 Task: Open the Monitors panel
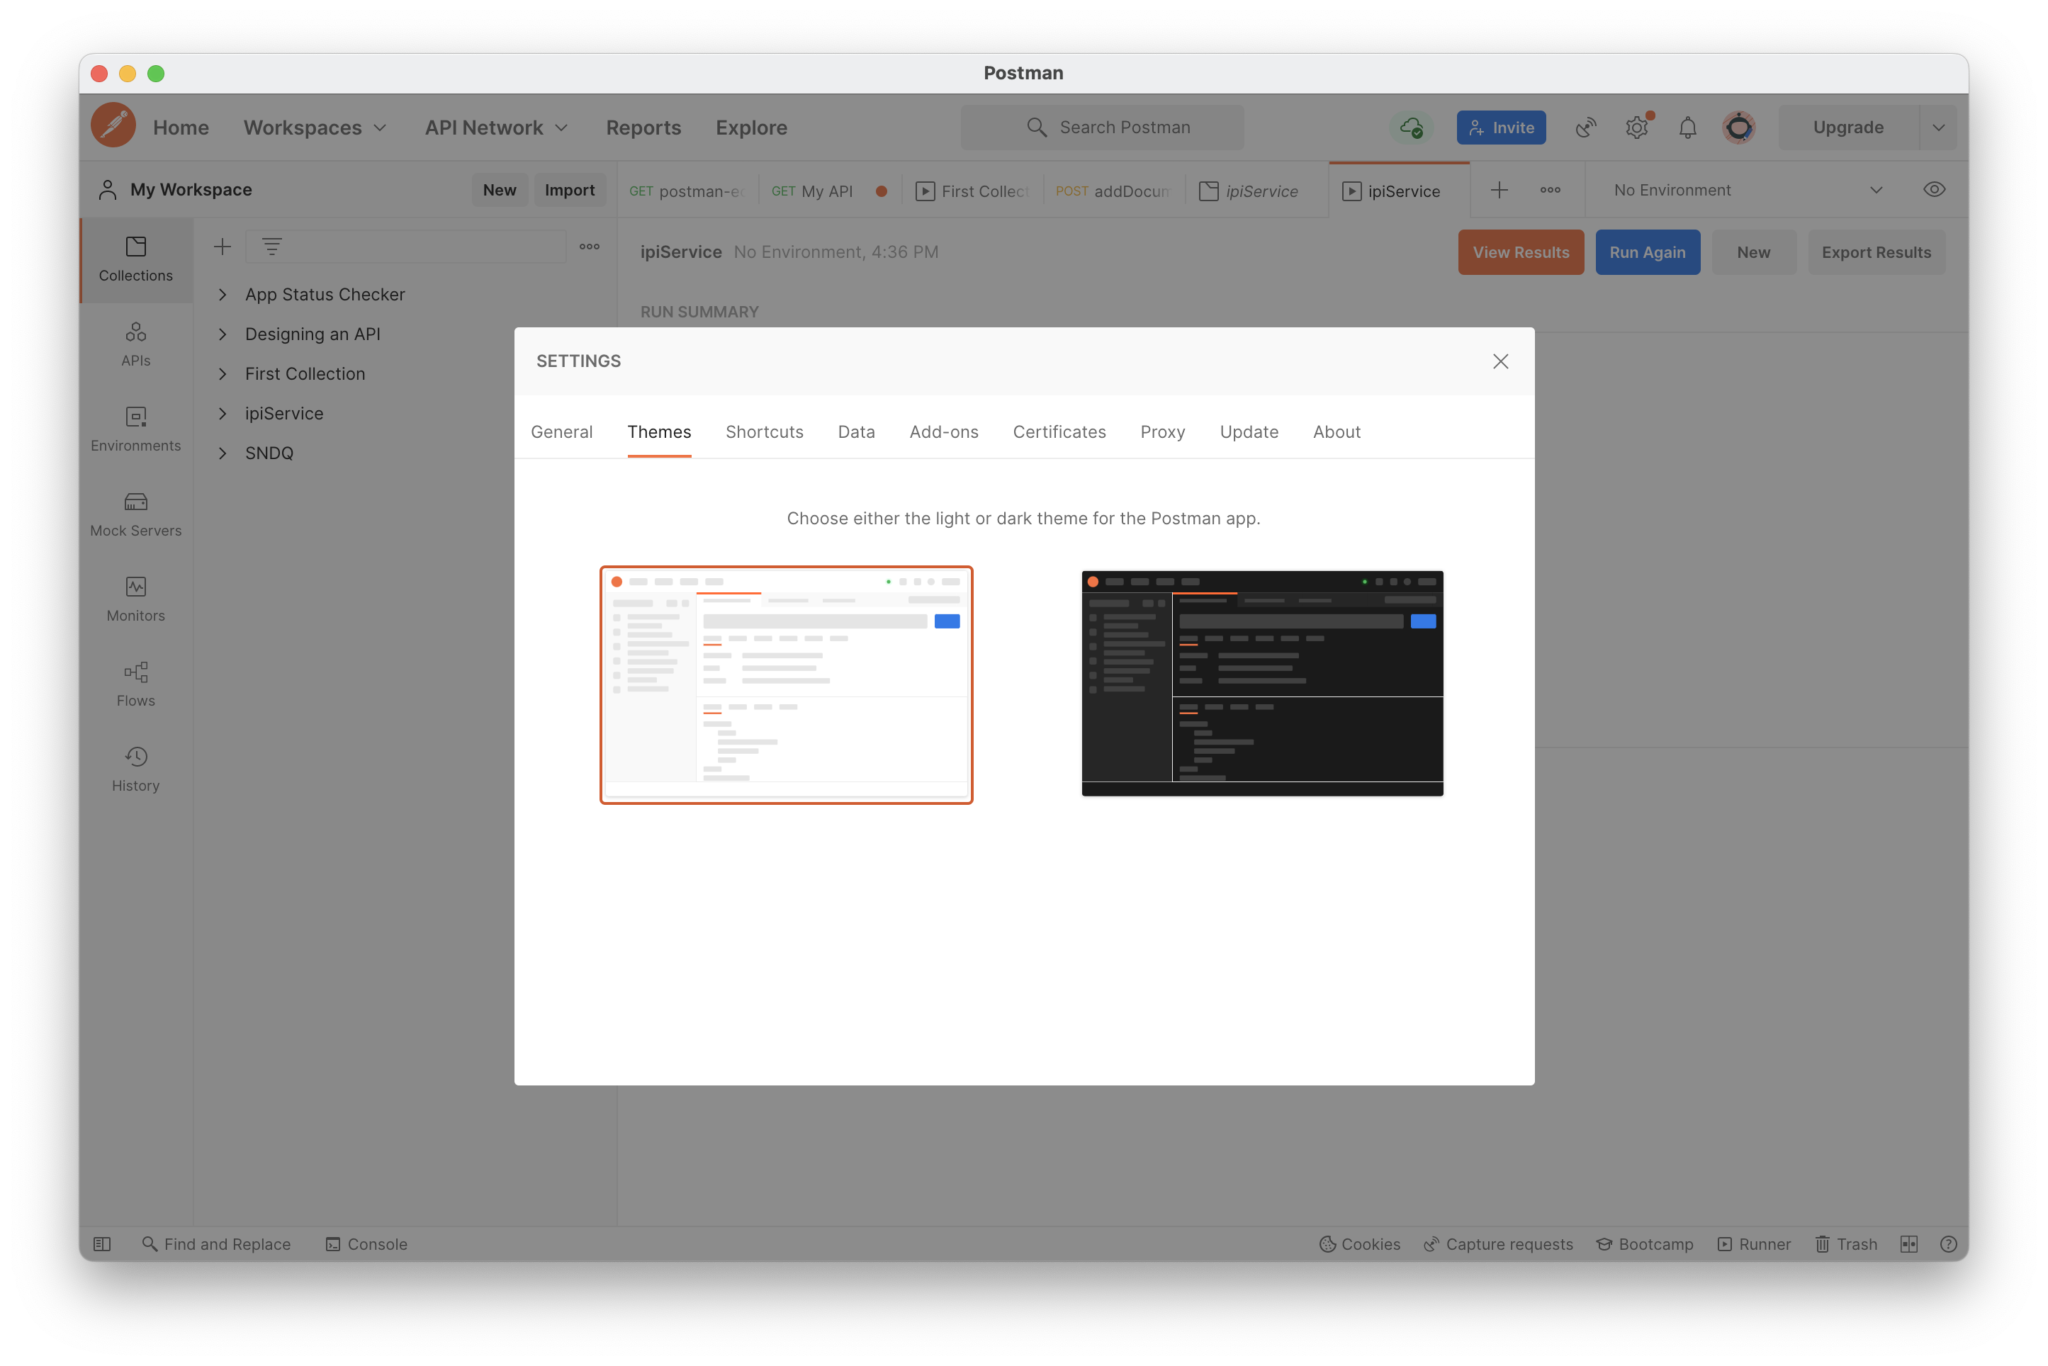pos(135,598)
